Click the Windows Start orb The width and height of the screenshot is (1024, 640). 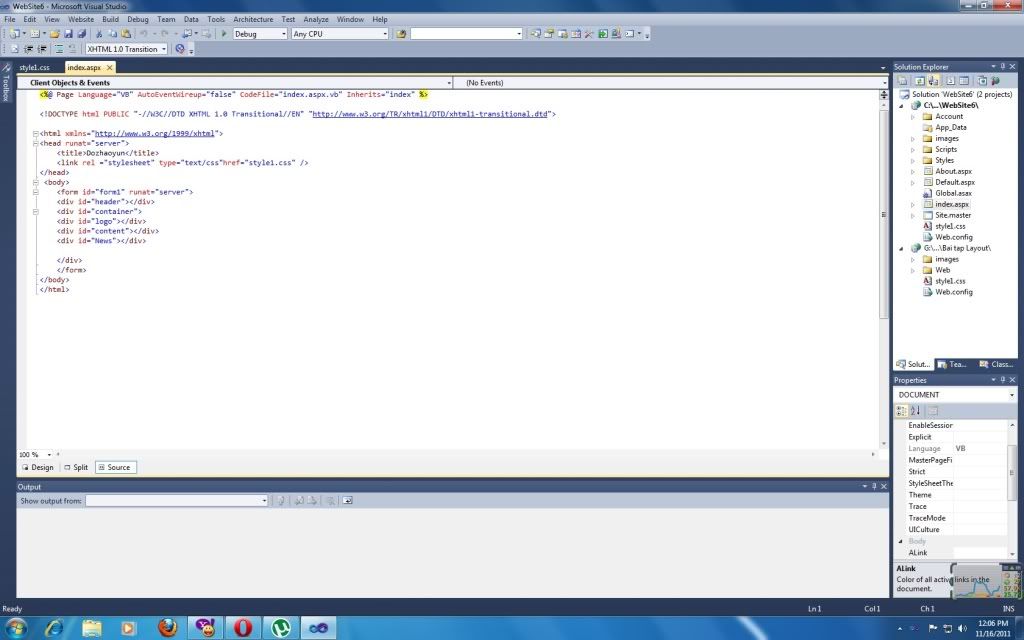[16, 628]
